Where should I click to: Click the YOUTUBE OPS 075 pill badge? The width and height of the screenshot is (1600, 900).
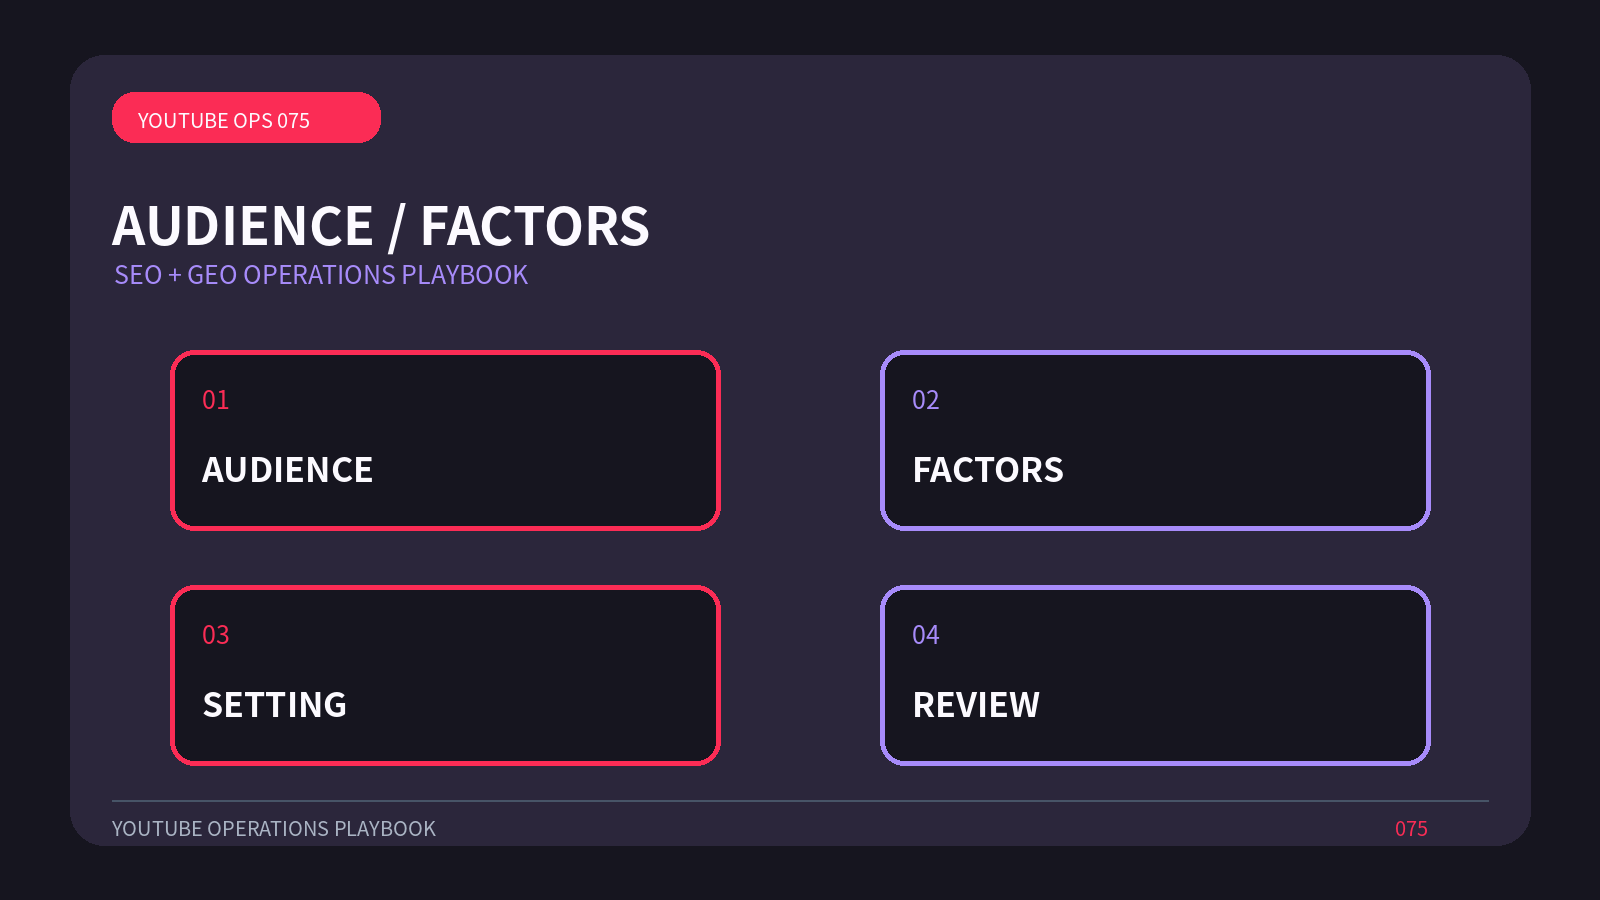click(246, 118)
